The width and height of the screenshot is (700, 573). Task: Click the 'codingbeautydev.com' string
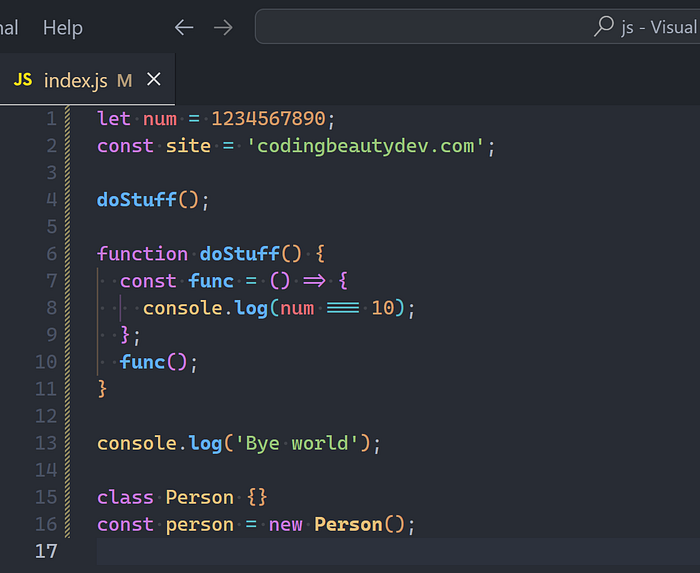tap(366, 146)
